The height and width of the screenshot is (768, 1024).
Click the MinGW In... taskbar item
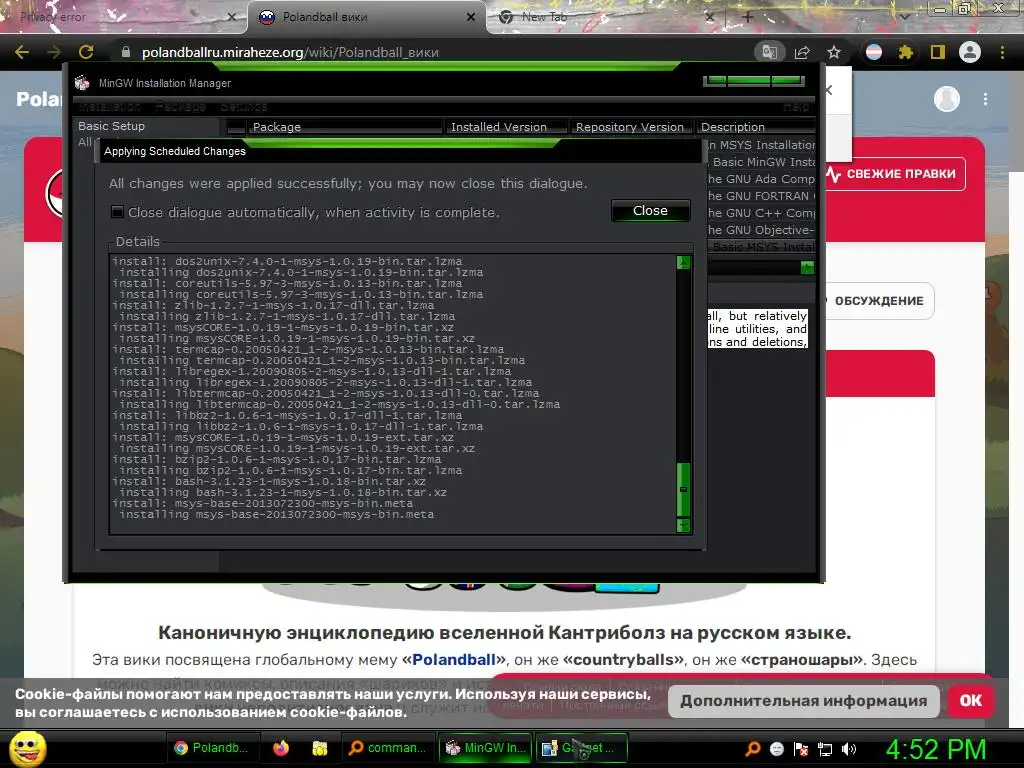pos(486,748)
